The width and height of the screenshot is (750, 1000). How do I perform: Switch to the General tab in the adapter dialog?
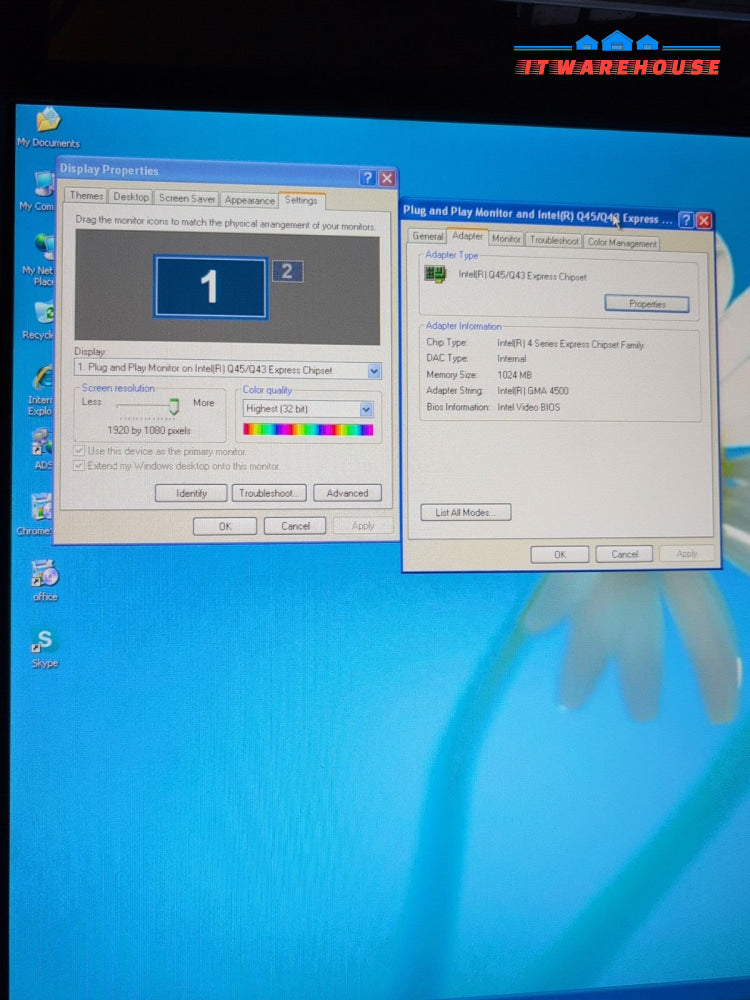[x=427, y=236]
